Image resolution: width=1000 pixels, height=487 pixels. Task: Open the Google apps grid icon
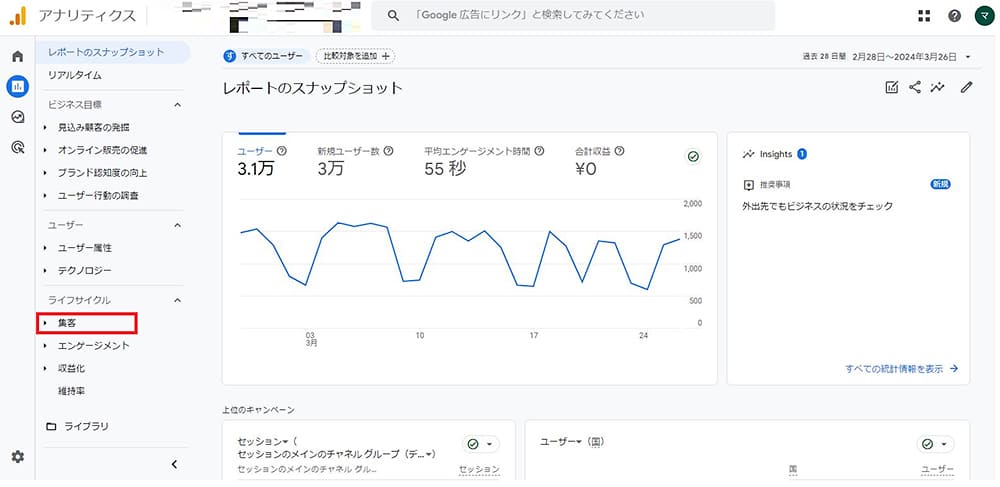pyautogui.click(x=924, y=16)
